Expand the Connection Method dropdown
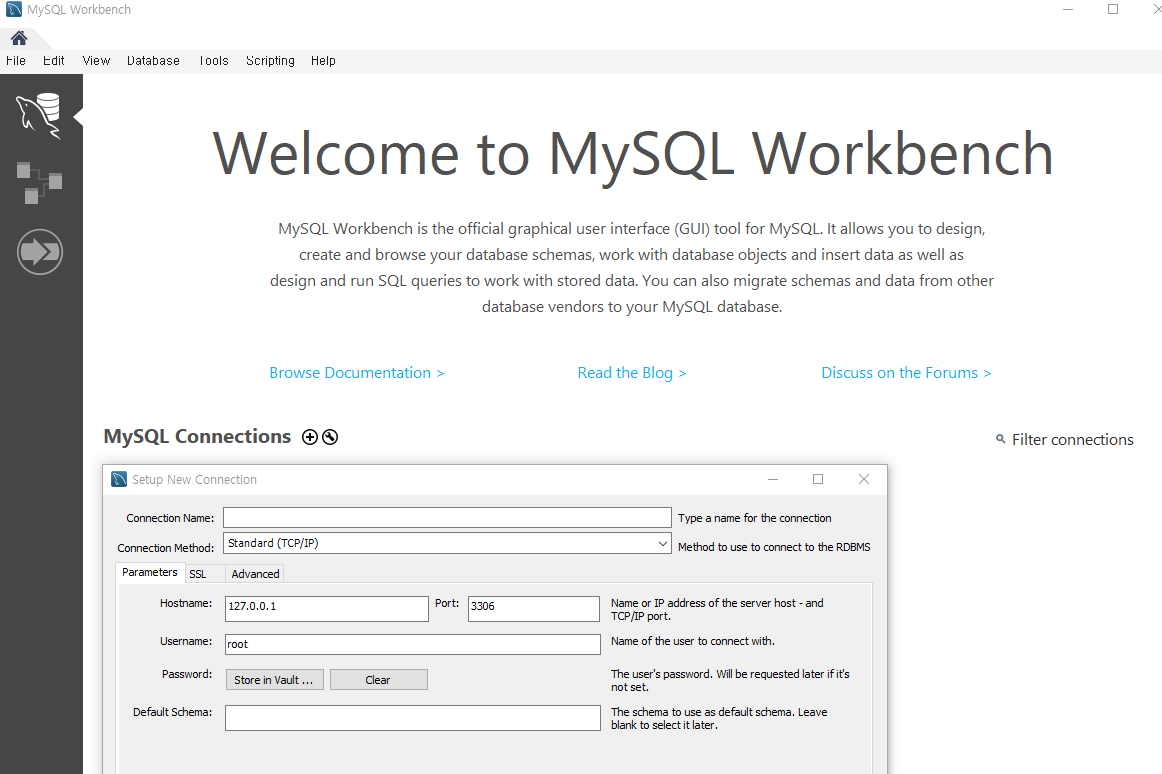 coord(663,543)
